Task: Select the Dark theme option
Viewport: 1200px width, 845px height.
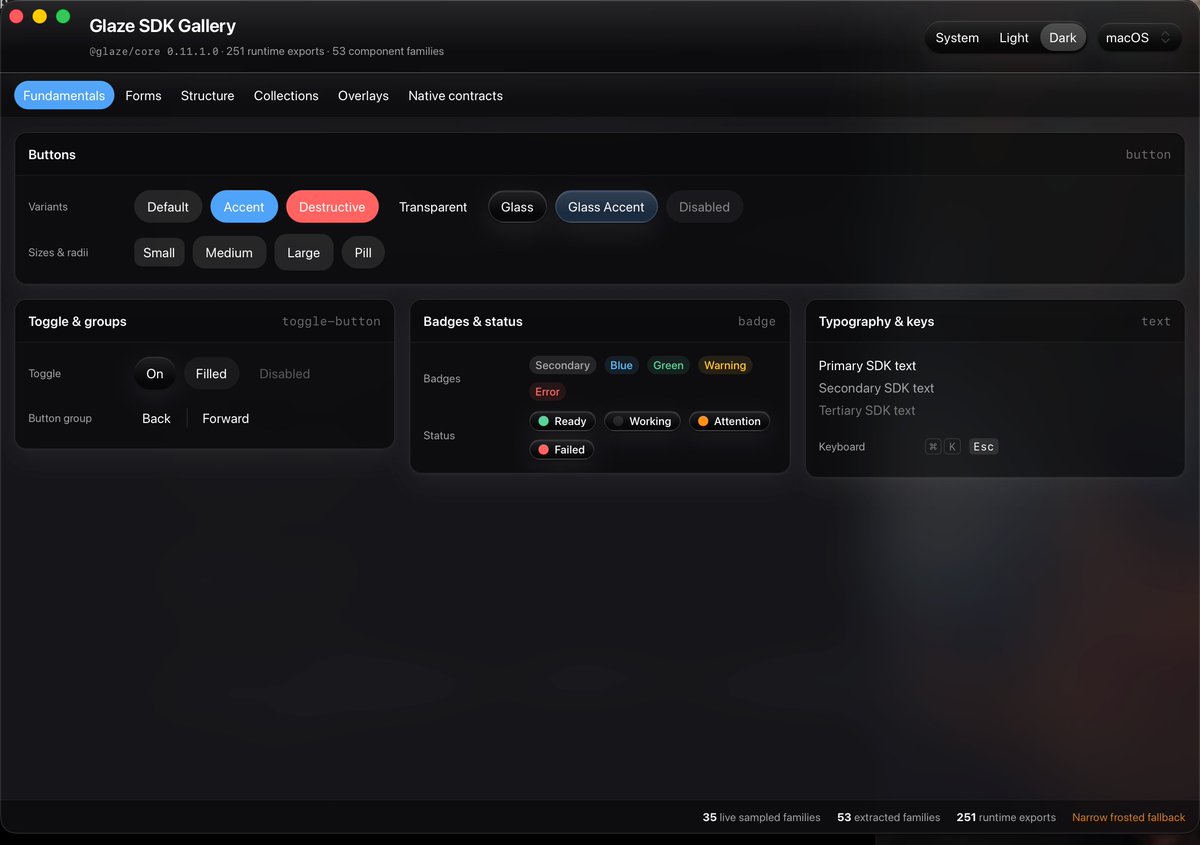Action: (x=1063, y=38)
